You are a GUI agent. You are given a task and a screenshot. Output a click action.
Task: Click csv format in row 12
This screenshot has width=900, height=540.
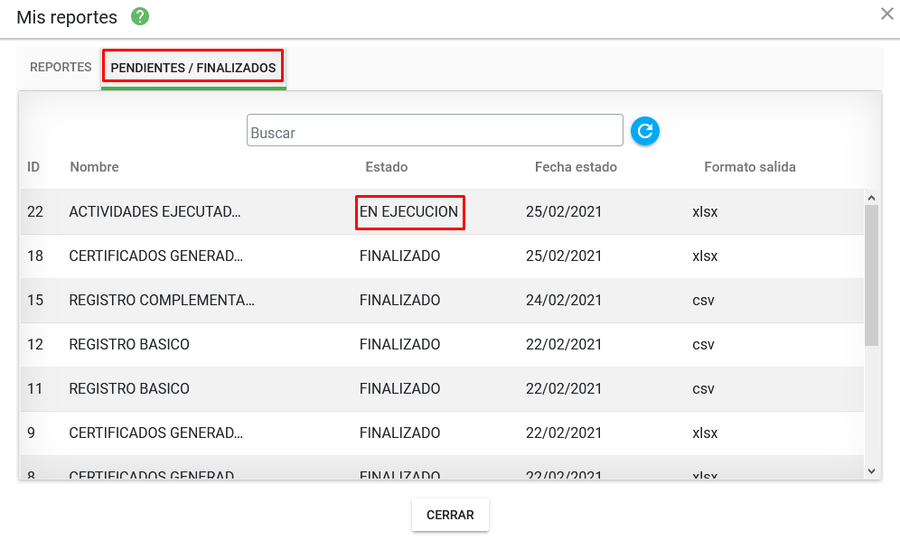[x=703, y=345]
